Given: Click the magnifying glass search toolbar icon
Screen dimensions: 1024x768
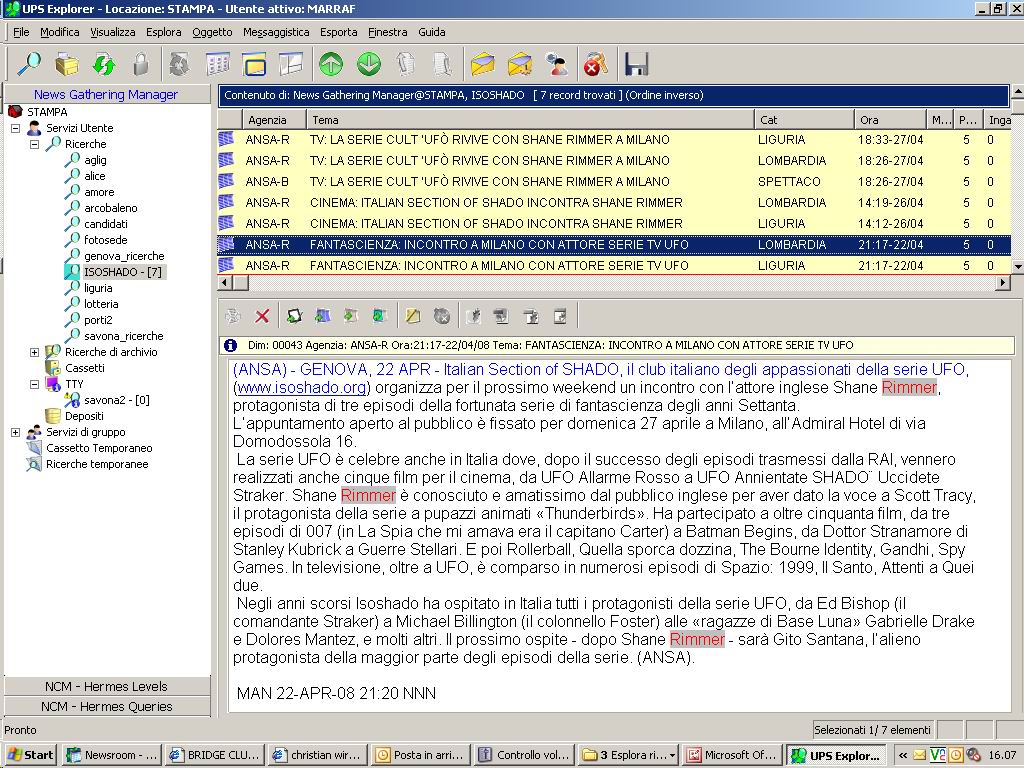Looking at the screenshot, I should pos(29,64).
